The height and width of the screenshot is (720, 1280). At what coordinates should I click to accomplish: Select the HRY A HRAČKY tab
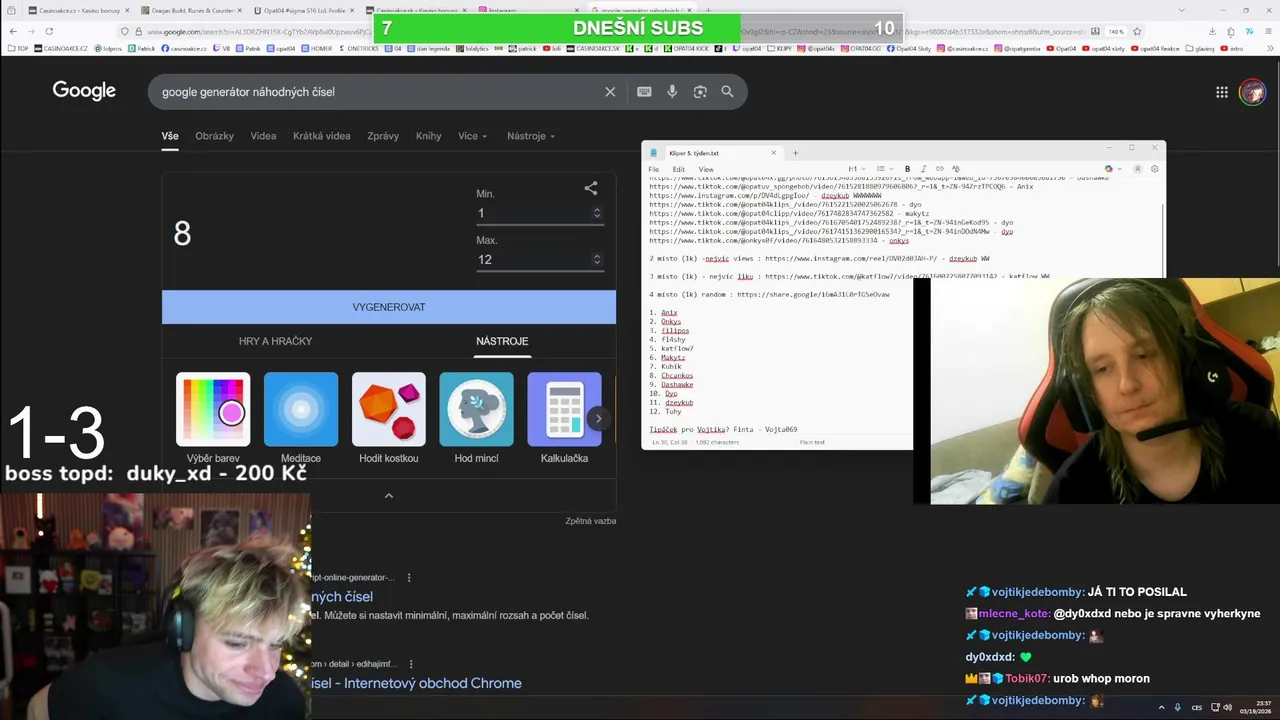pos(276,341)
